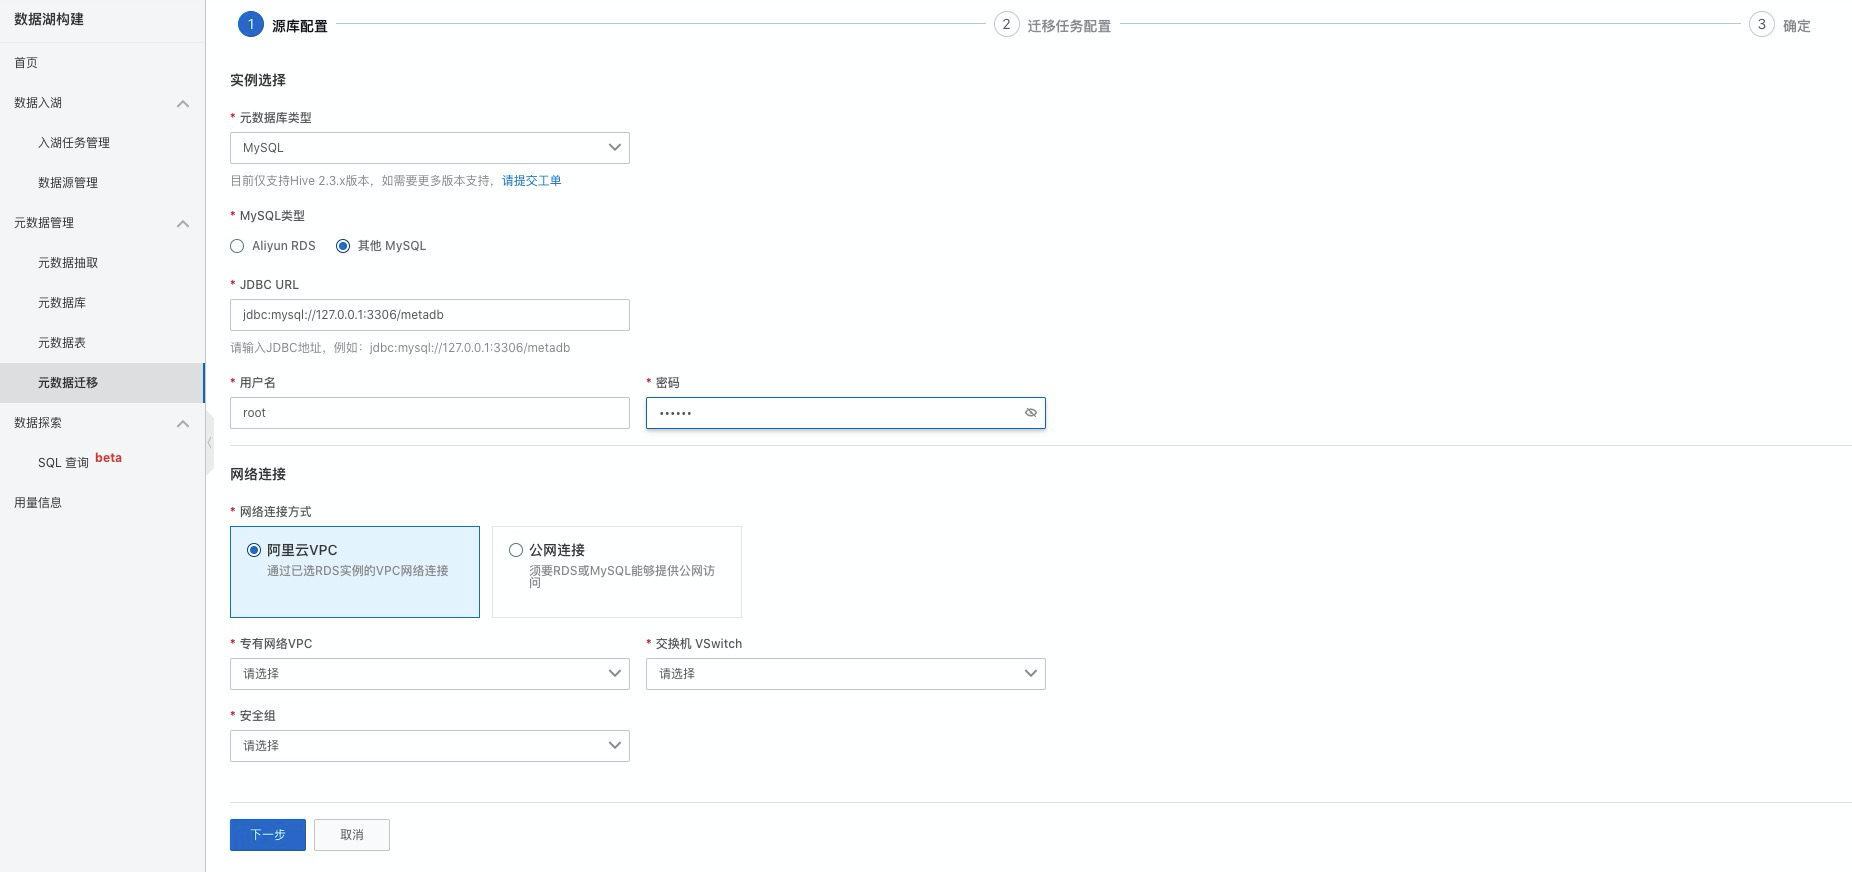Open 元数据库 in sidebar
The height and width of the screenshot is (872, 1852).
(102, 303)
